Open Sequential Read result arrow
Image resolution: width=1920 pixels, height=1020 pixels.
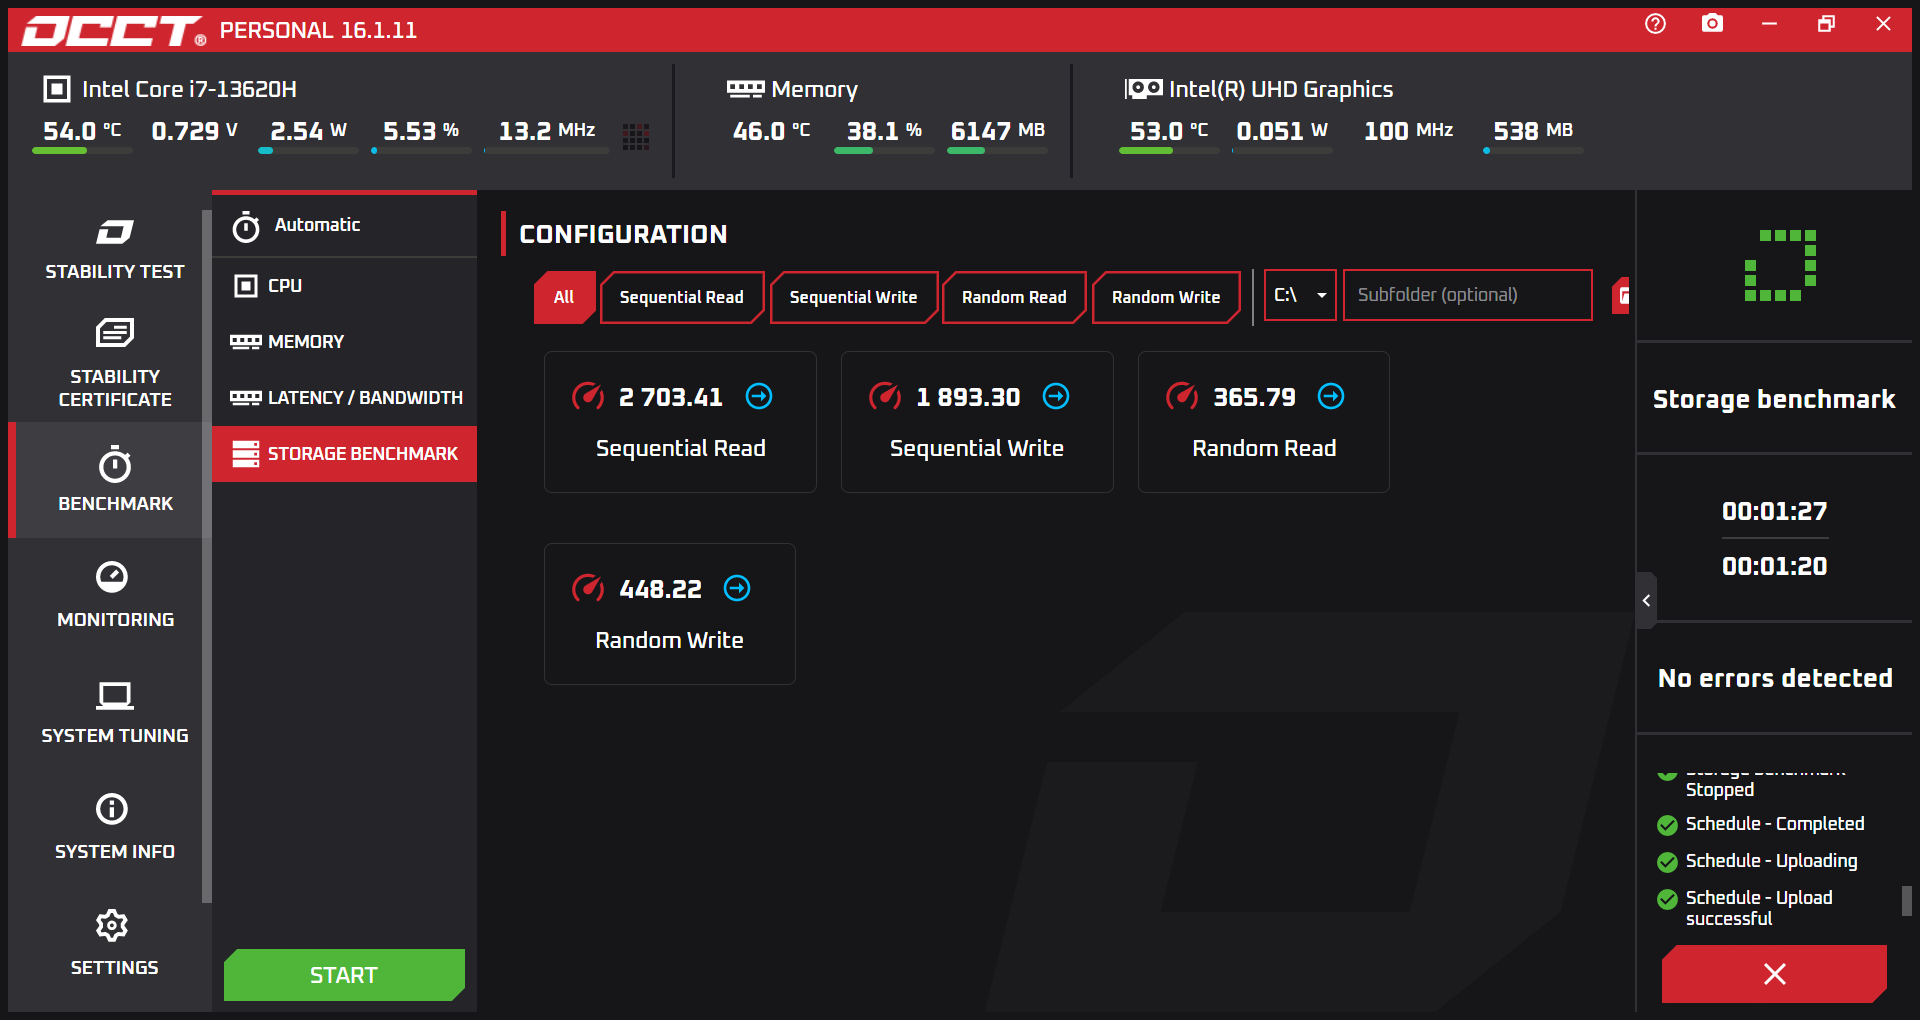point(759,397)
